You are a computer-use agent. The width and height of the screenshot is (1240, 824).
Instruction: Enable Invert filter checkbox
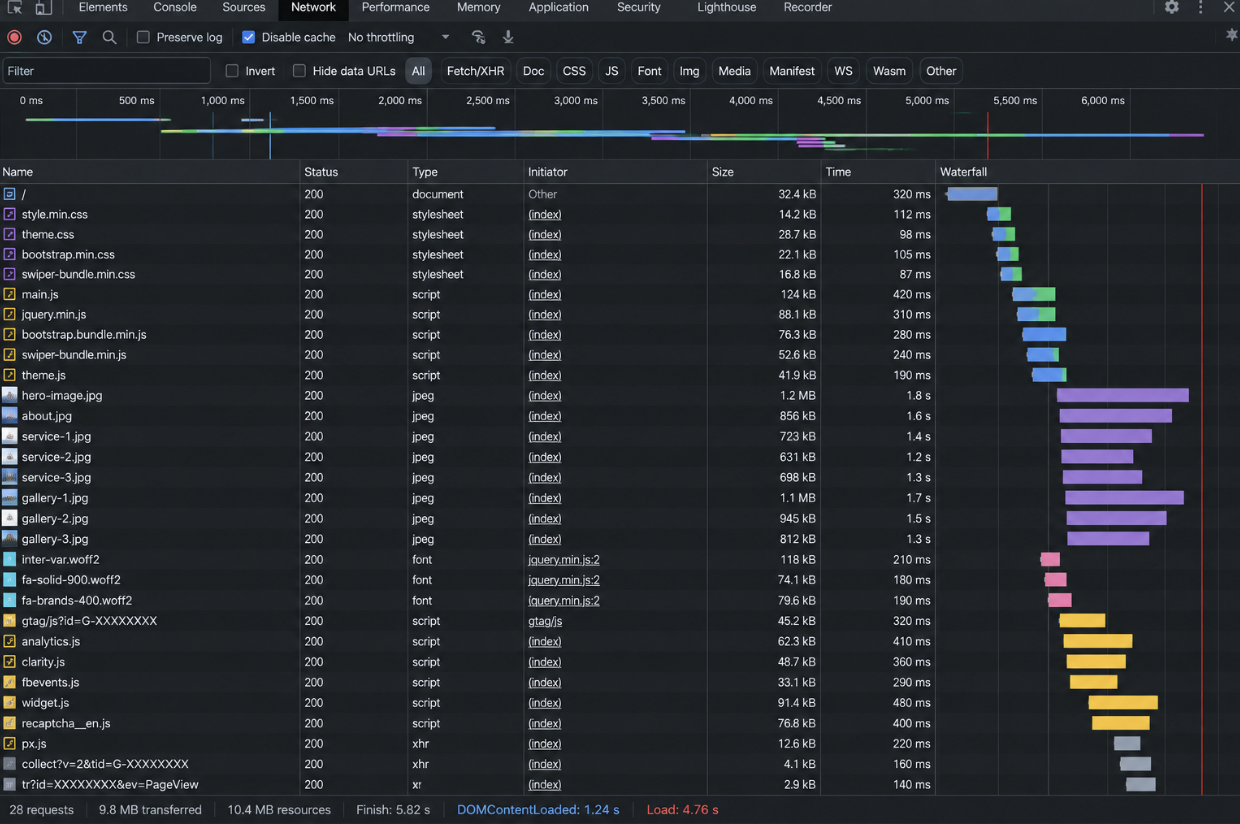point(232,71)
